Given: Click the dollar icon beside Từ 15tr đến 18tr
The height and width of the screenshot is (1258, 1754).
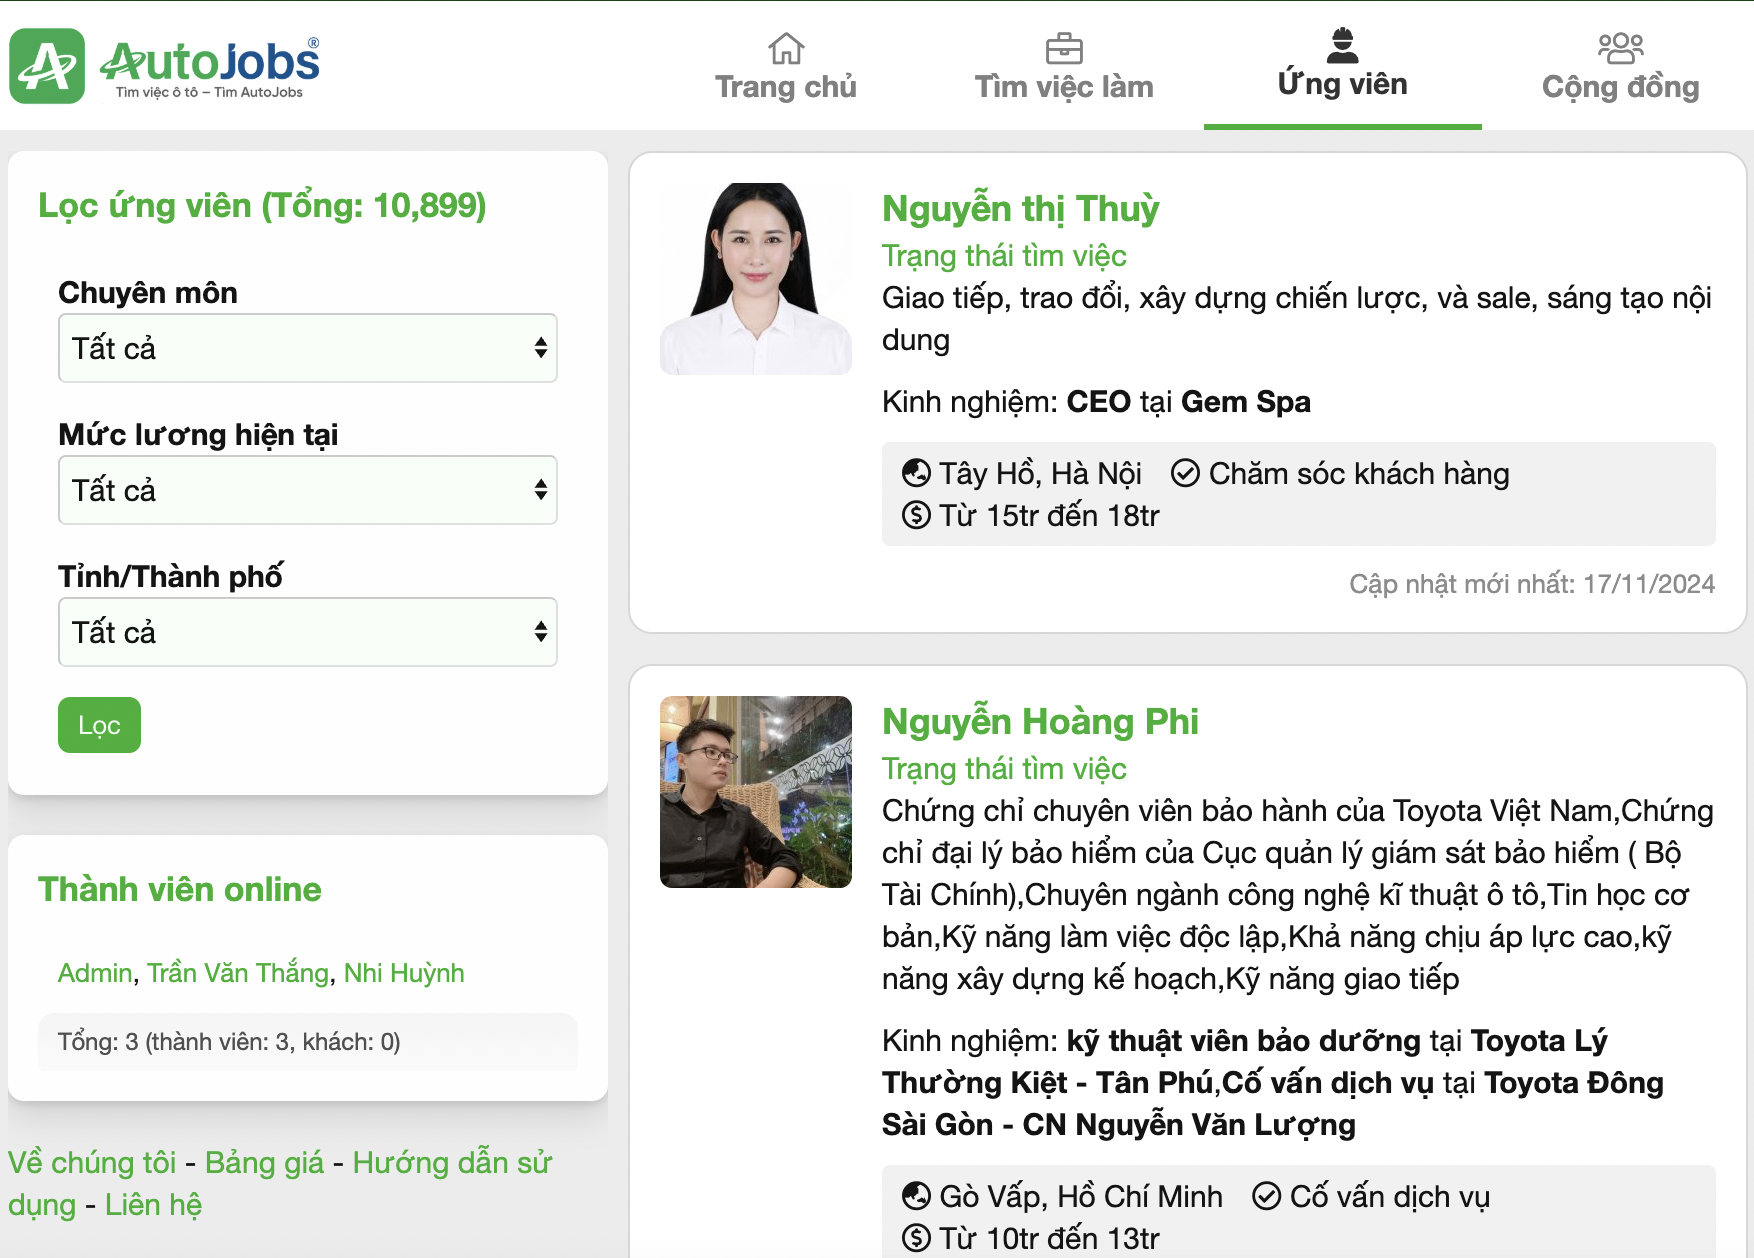Looking at the screenshot, I should (916, 516).
